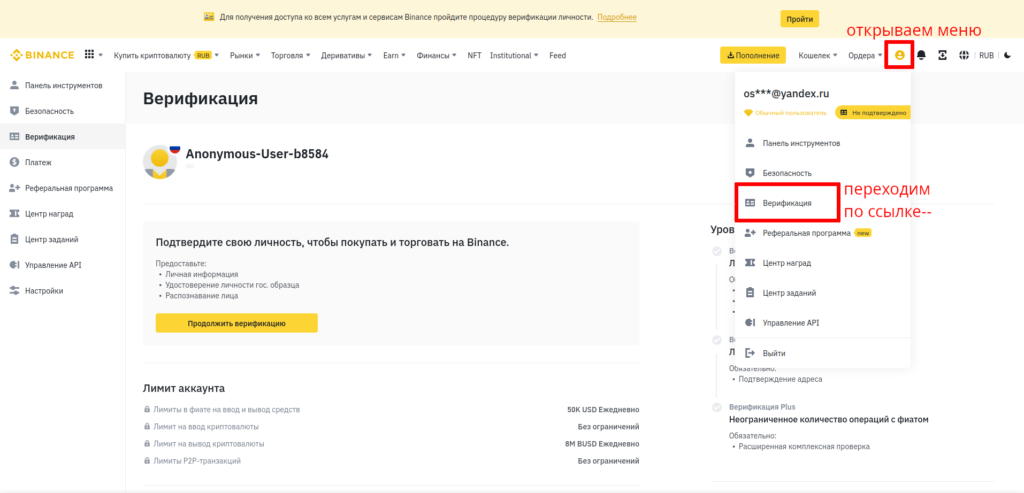Click the 8M BUSD Ежедневно limit value
The height and width of the screenshot is (493, 1024).
coord(602,444)
